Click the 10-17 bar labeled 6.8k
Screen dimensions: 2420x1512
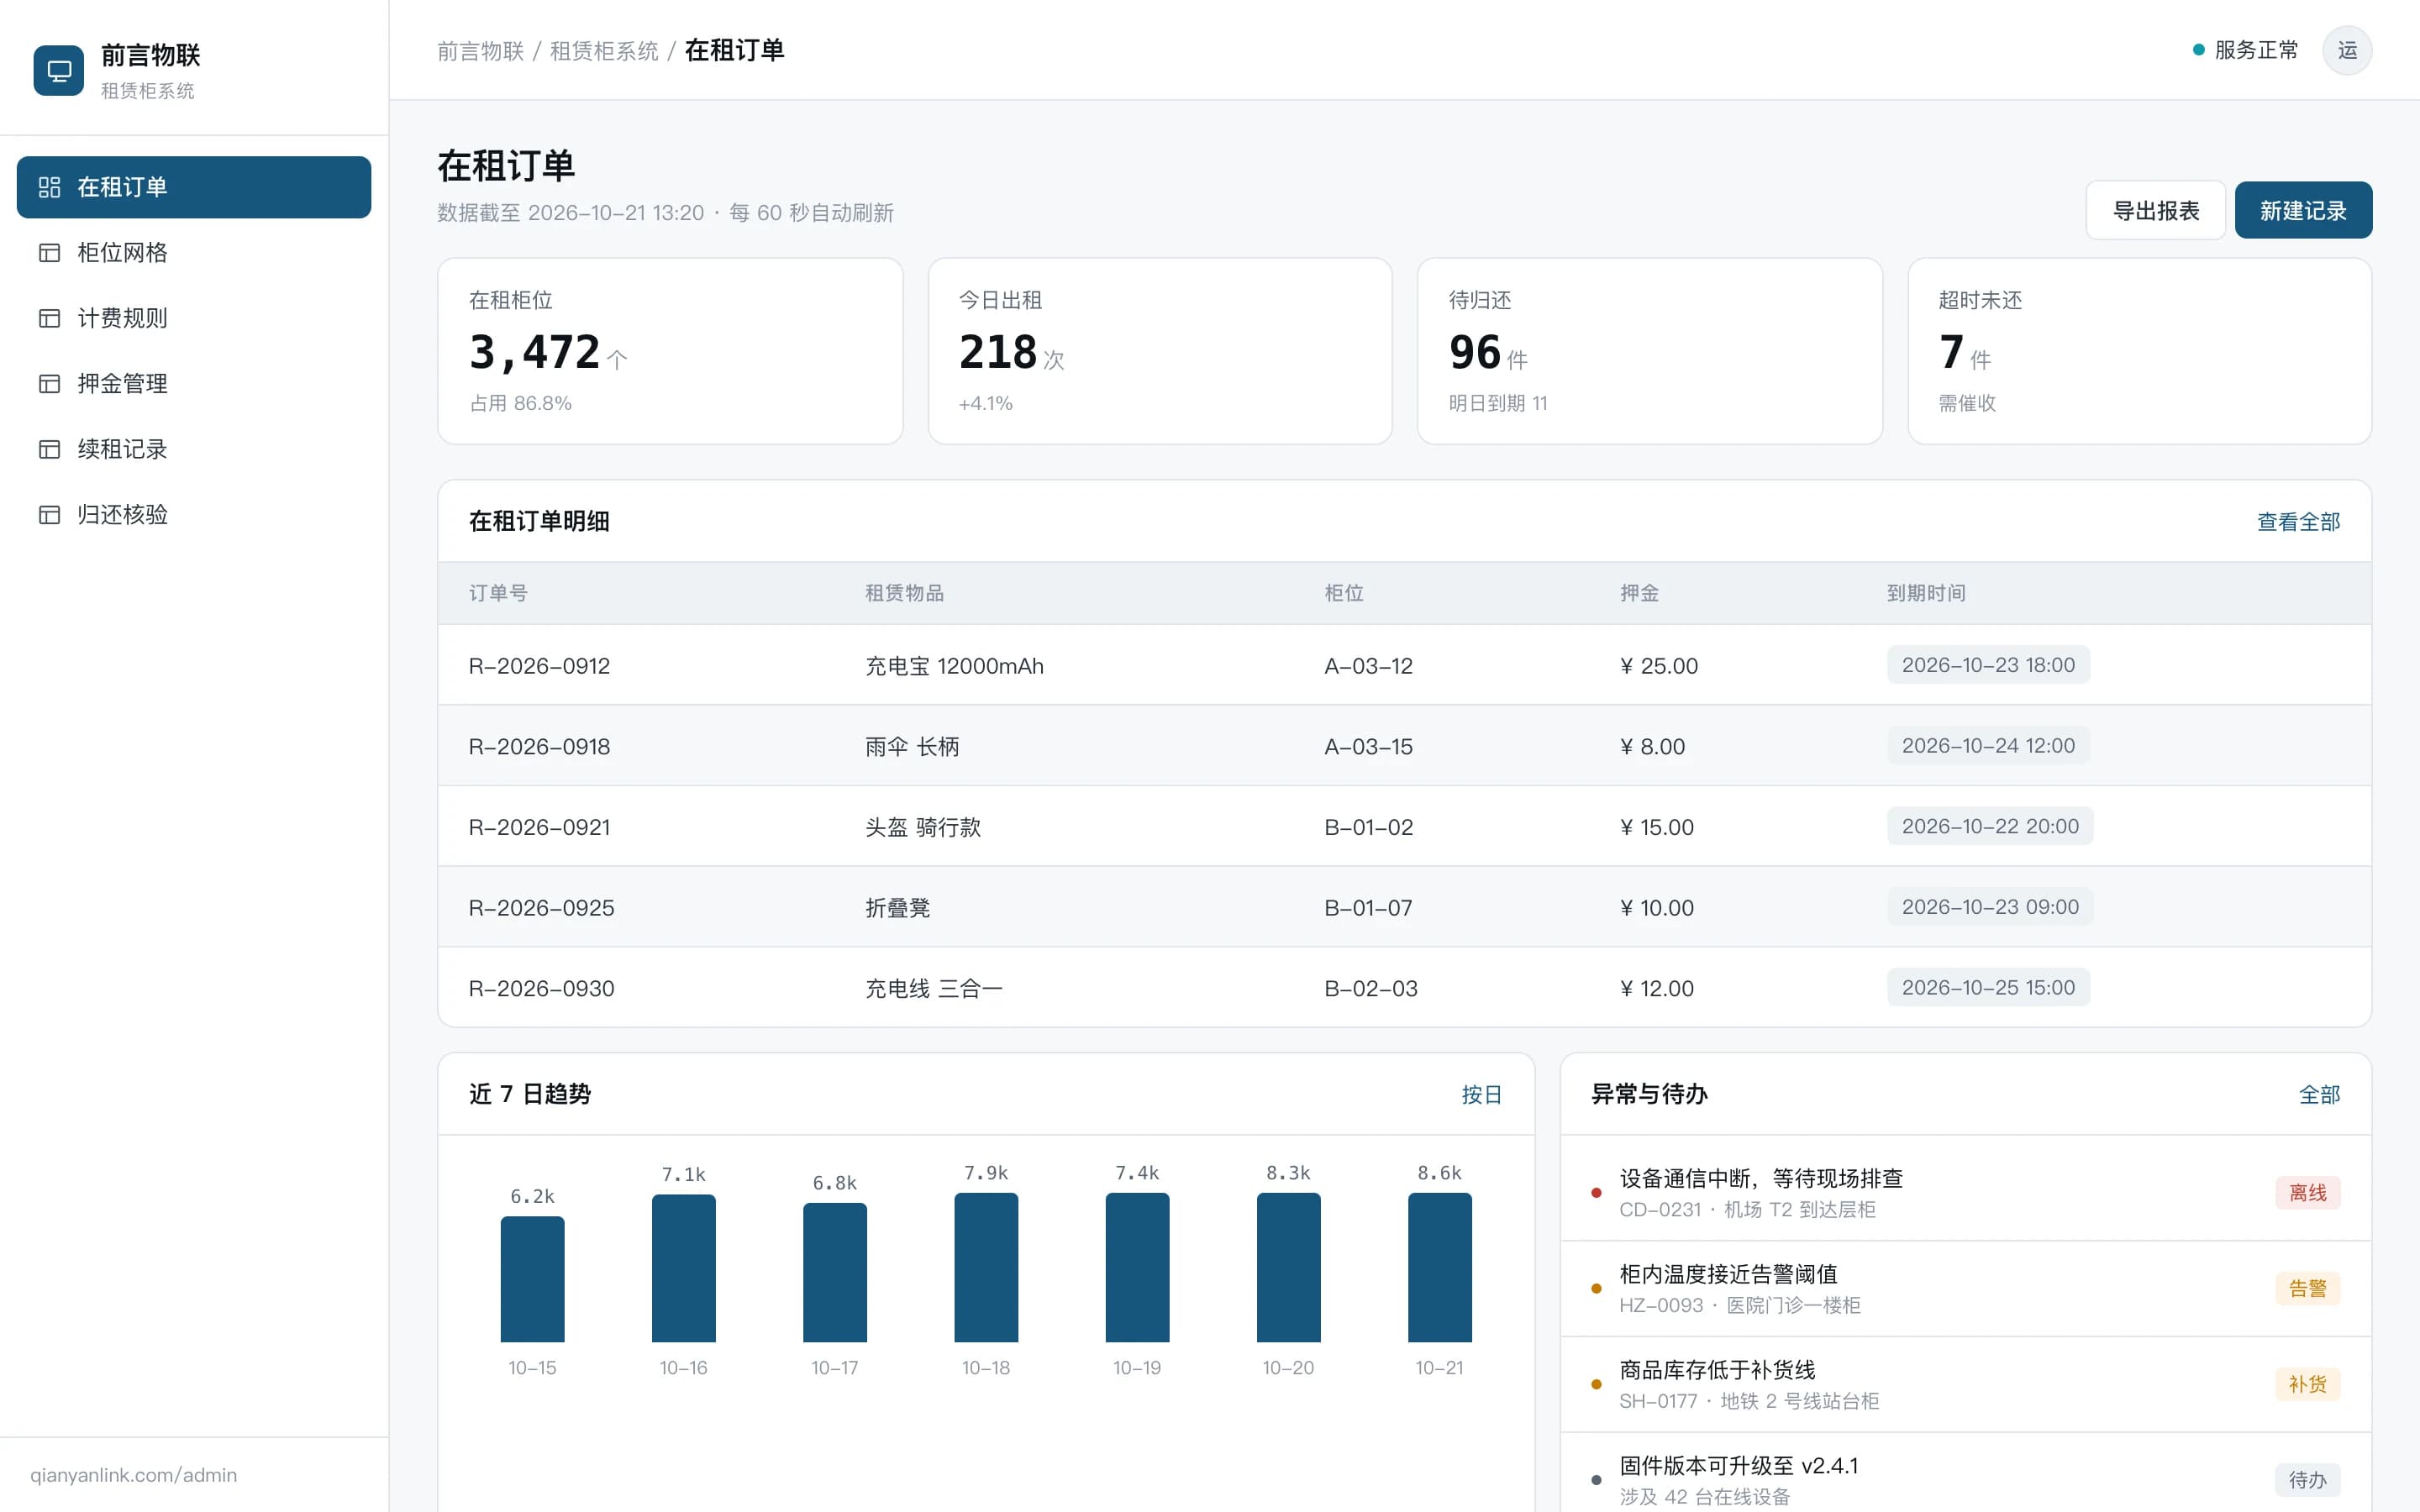(834, 1272)
